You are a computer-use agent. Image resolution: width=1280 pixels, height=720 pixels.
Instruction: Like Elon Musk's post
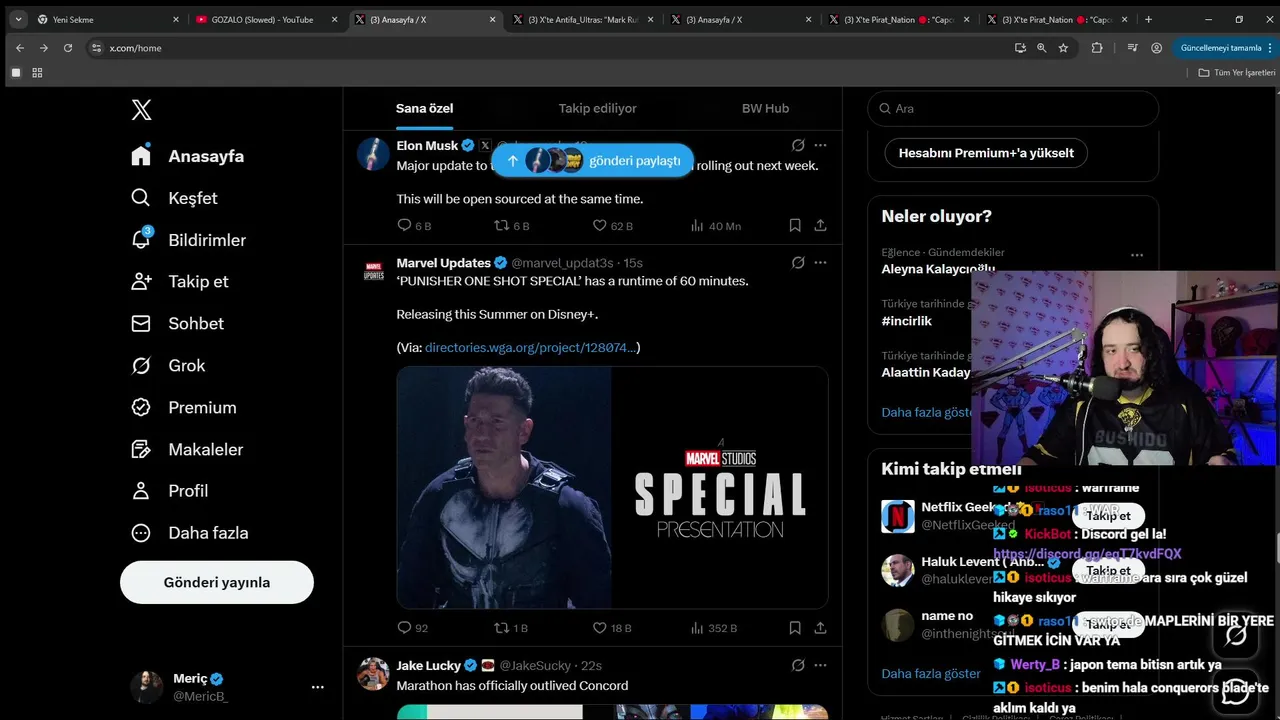[612, 226]
